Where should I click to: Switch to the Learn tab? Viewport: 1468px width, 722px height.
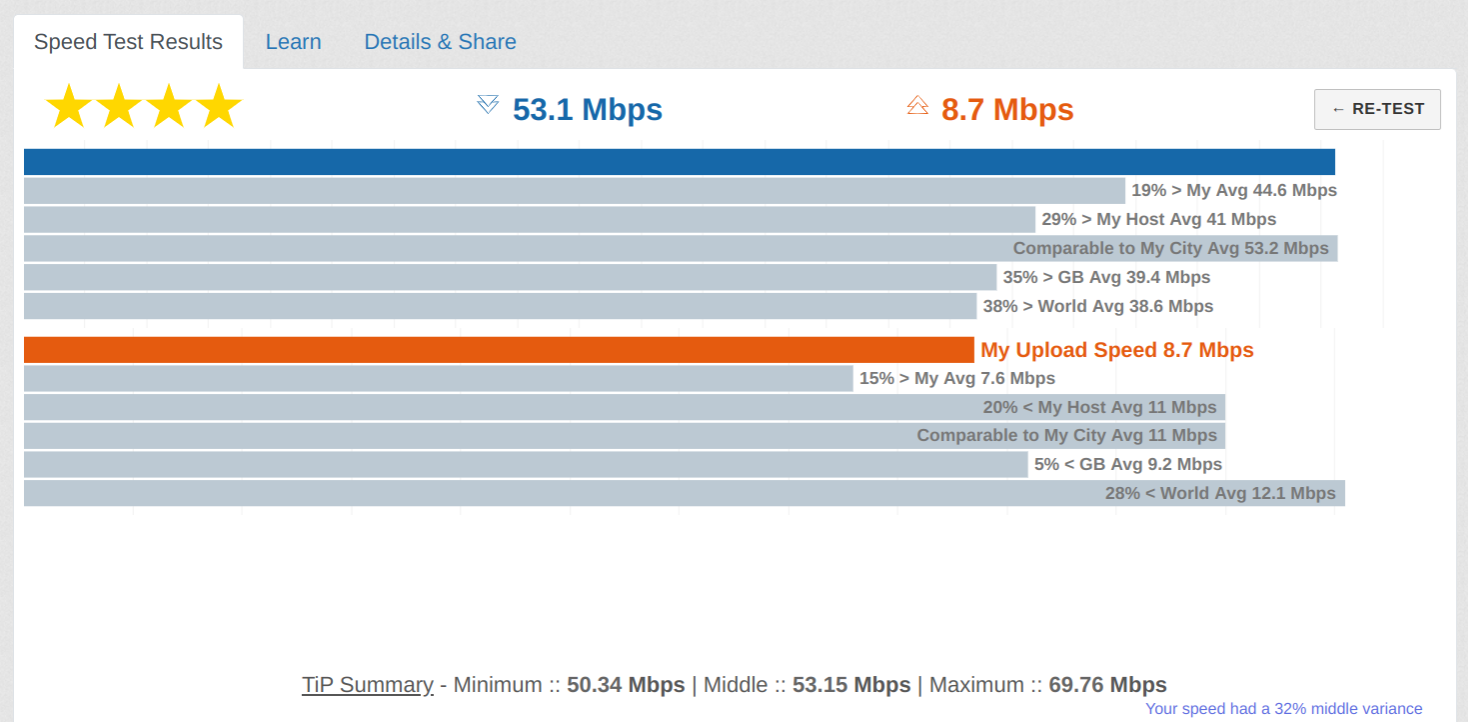point(293,42)
